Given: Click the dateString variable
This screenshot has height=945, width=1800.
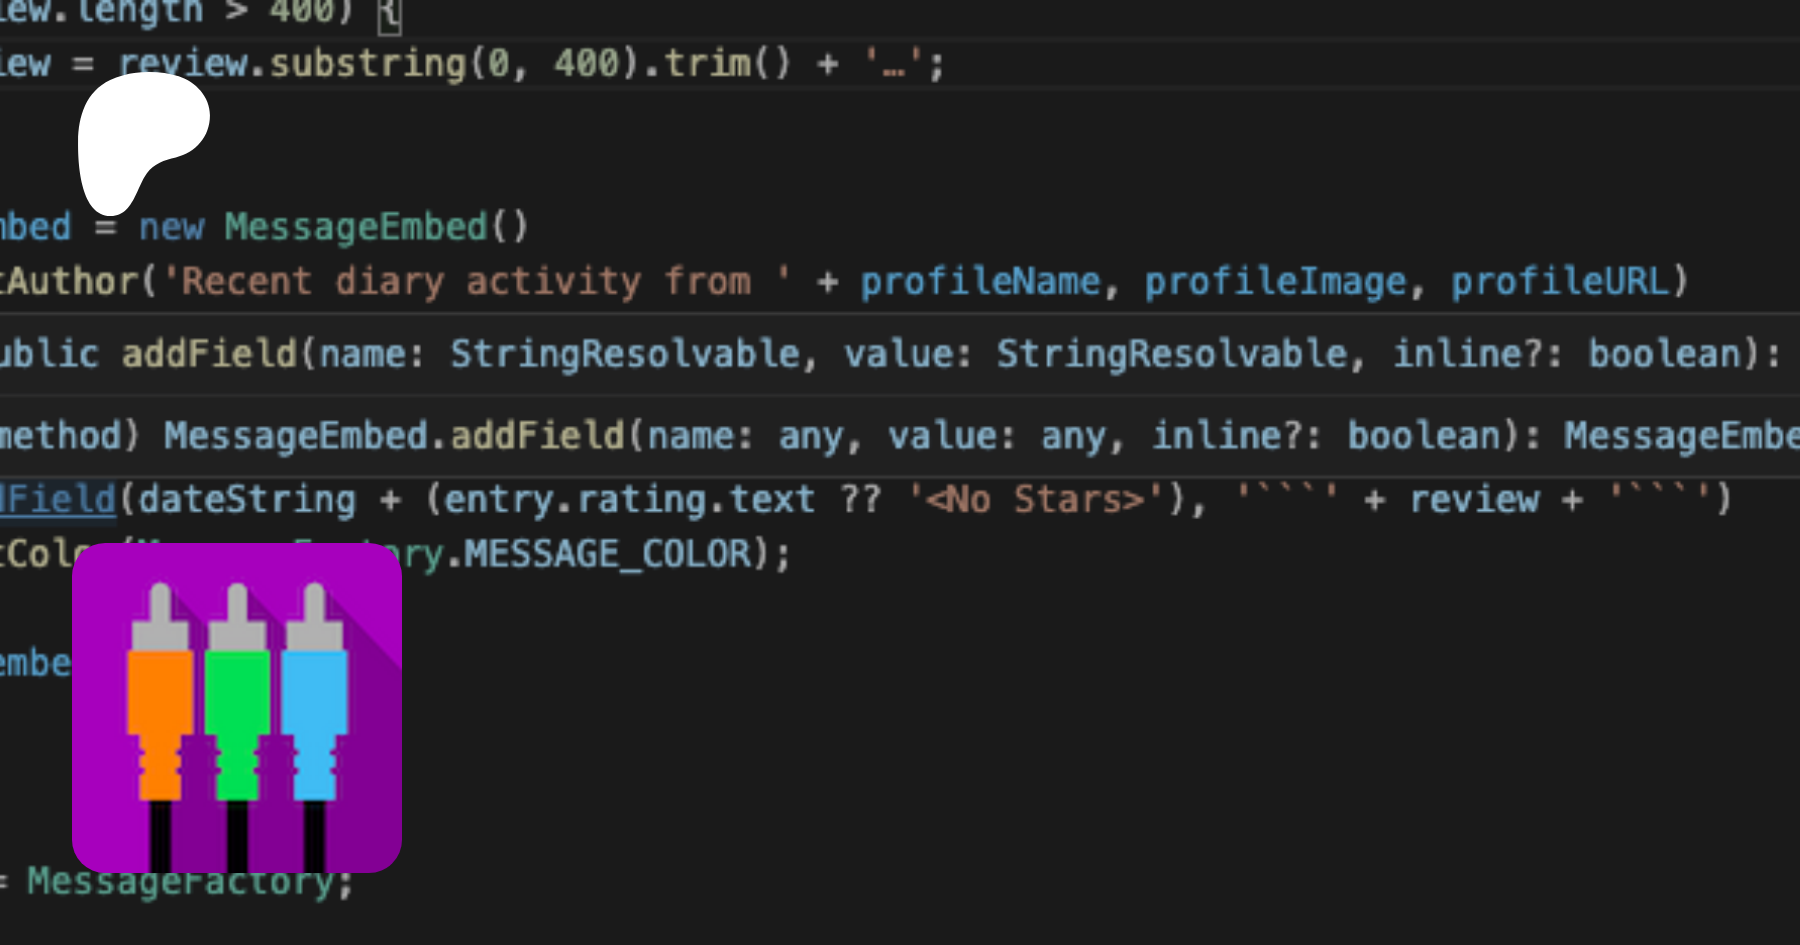Looking at the screenshot, I should [247, 499].
